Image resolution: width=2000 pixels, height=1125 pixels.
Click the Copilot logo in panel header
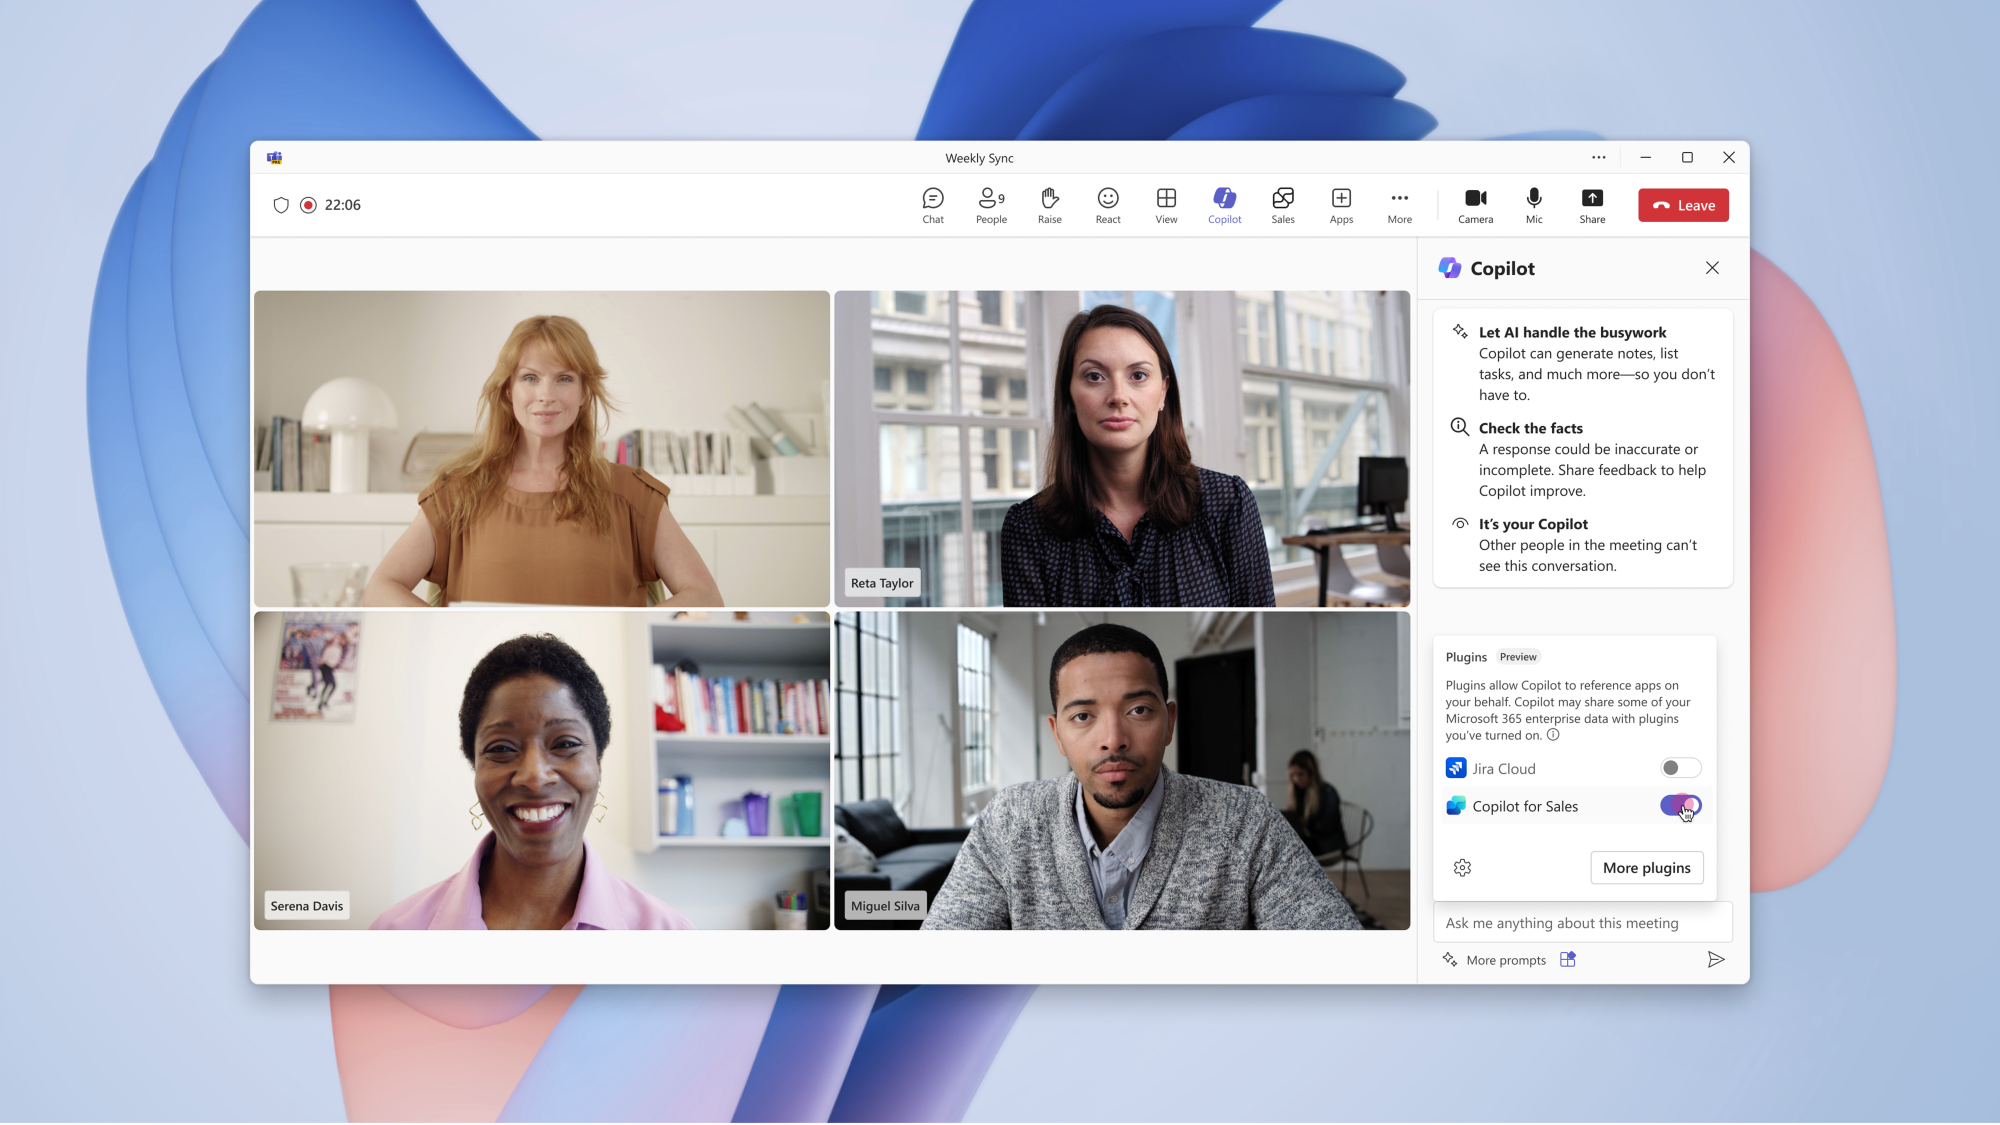coord(1449,268)
